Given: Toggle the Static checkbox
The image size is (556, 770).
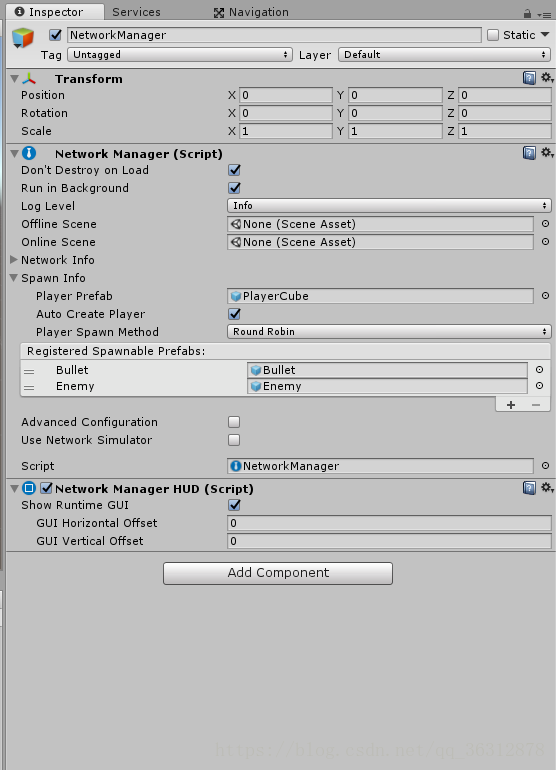Looking at the screenshot, I should [x=493, y=35].
